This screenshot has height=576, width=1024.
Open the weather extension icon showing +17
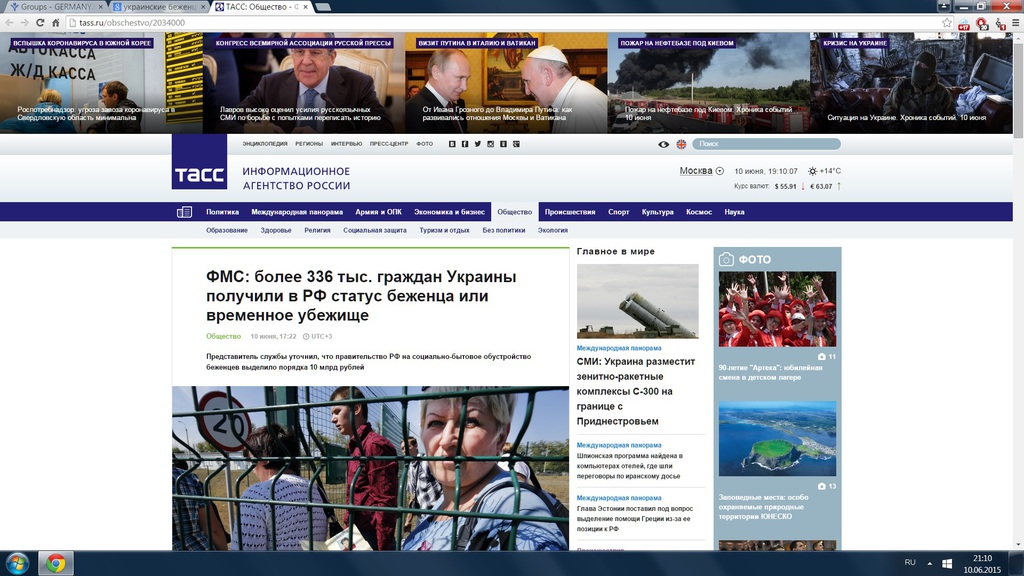point(964,24)
